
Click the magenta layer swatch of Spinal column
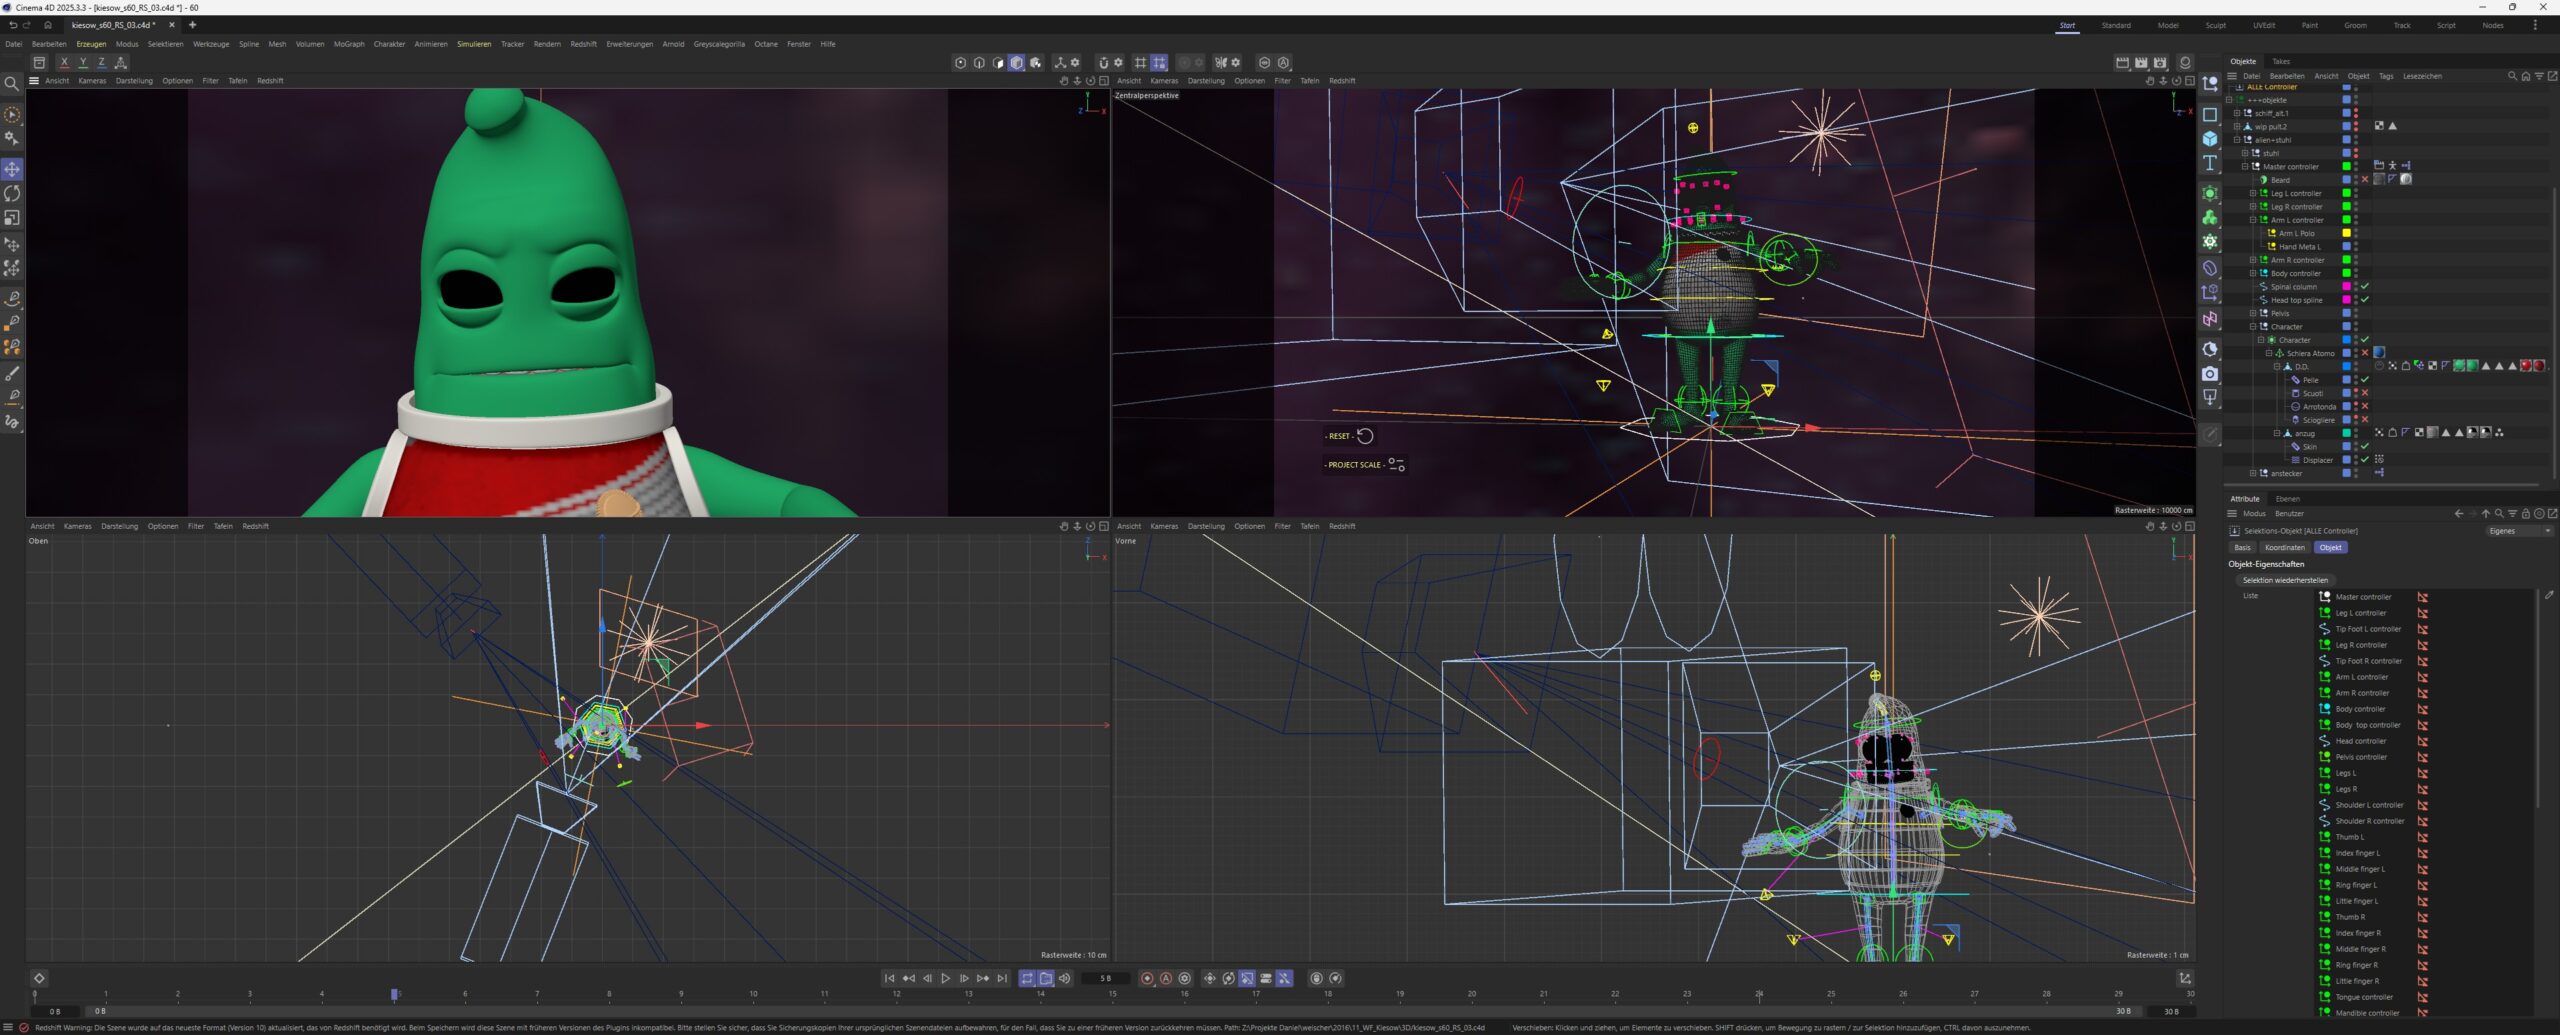[x=2346, y=287]
